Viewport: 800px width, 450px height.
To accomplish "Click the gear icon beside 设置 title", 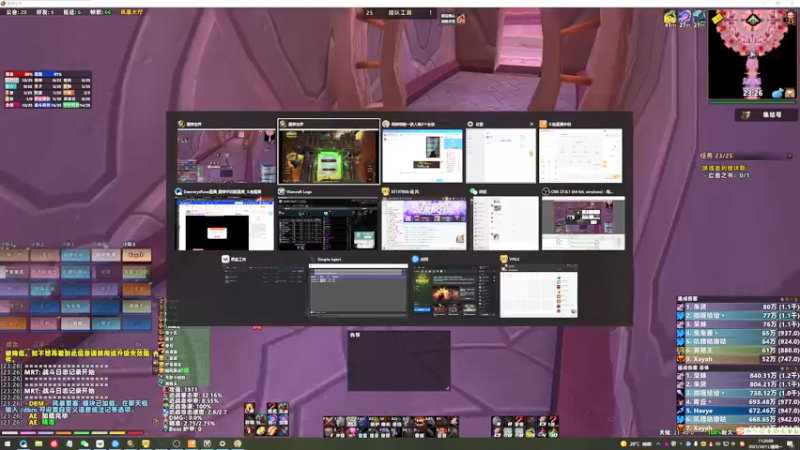I will point(470,124).
